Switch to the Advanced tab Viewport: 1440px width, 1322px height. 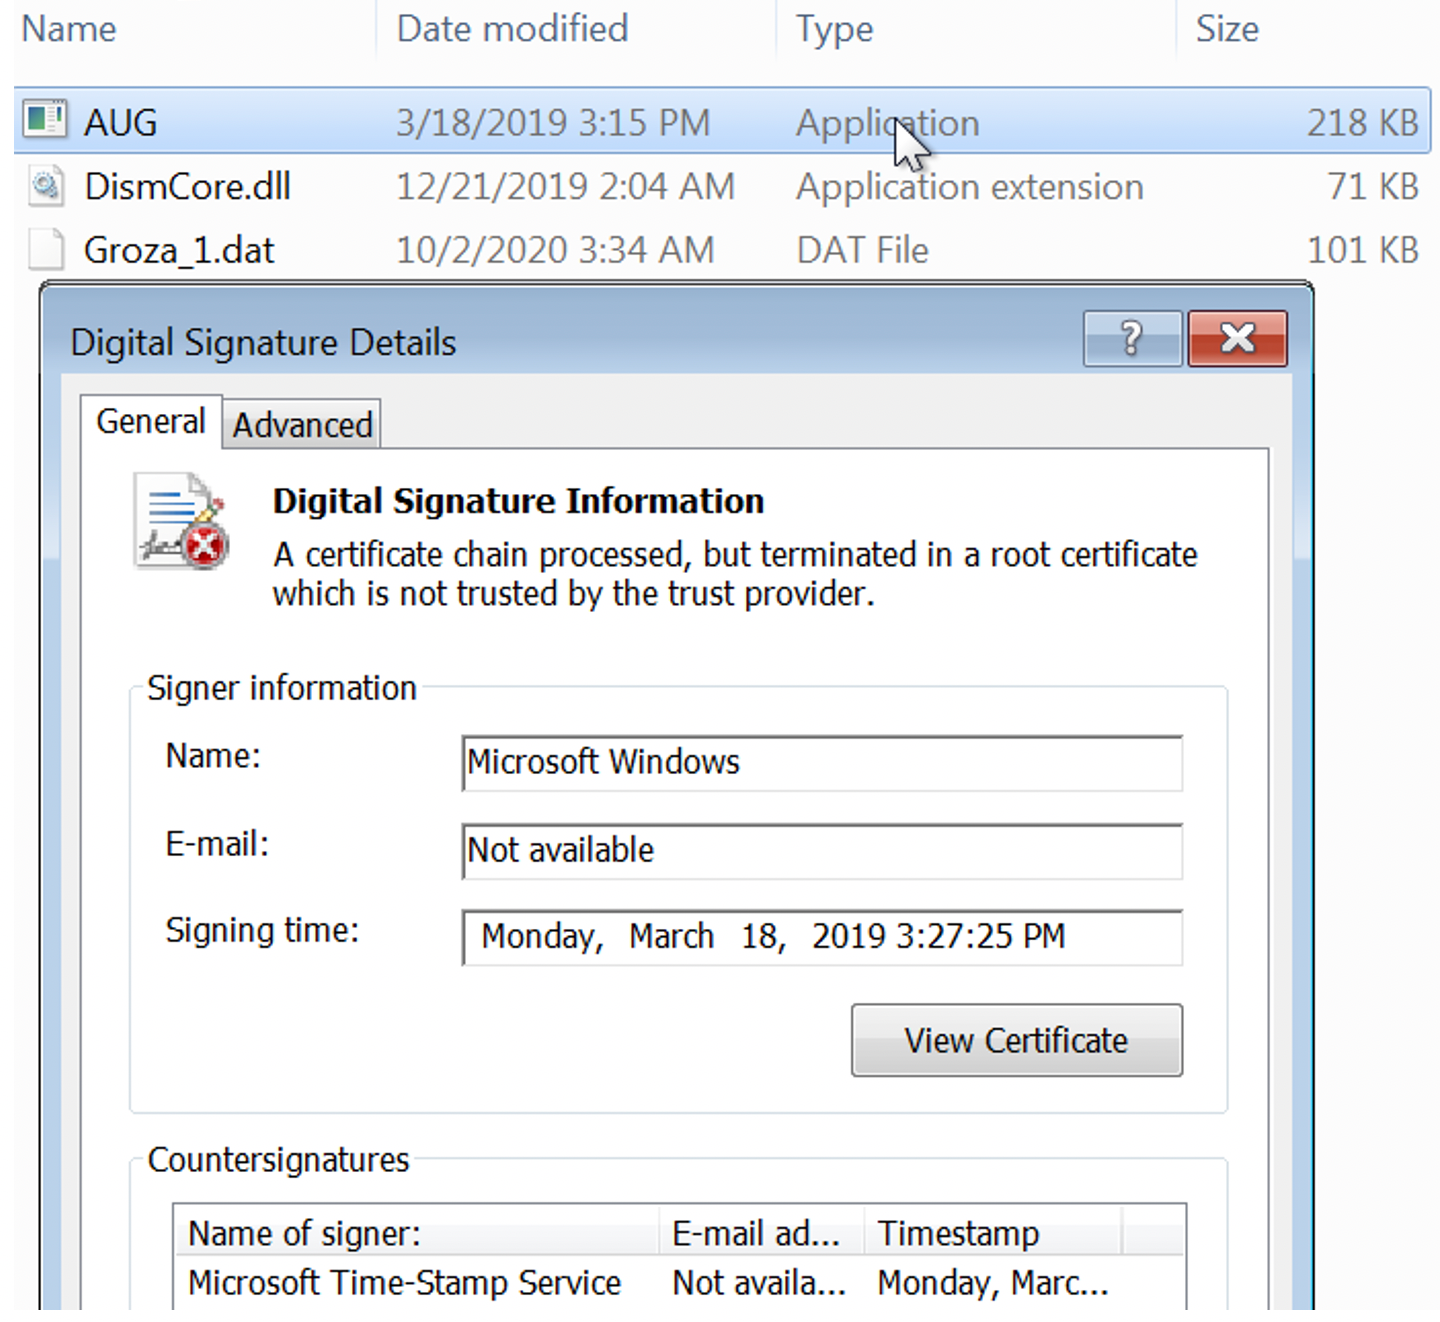click(x=302, y=425)
